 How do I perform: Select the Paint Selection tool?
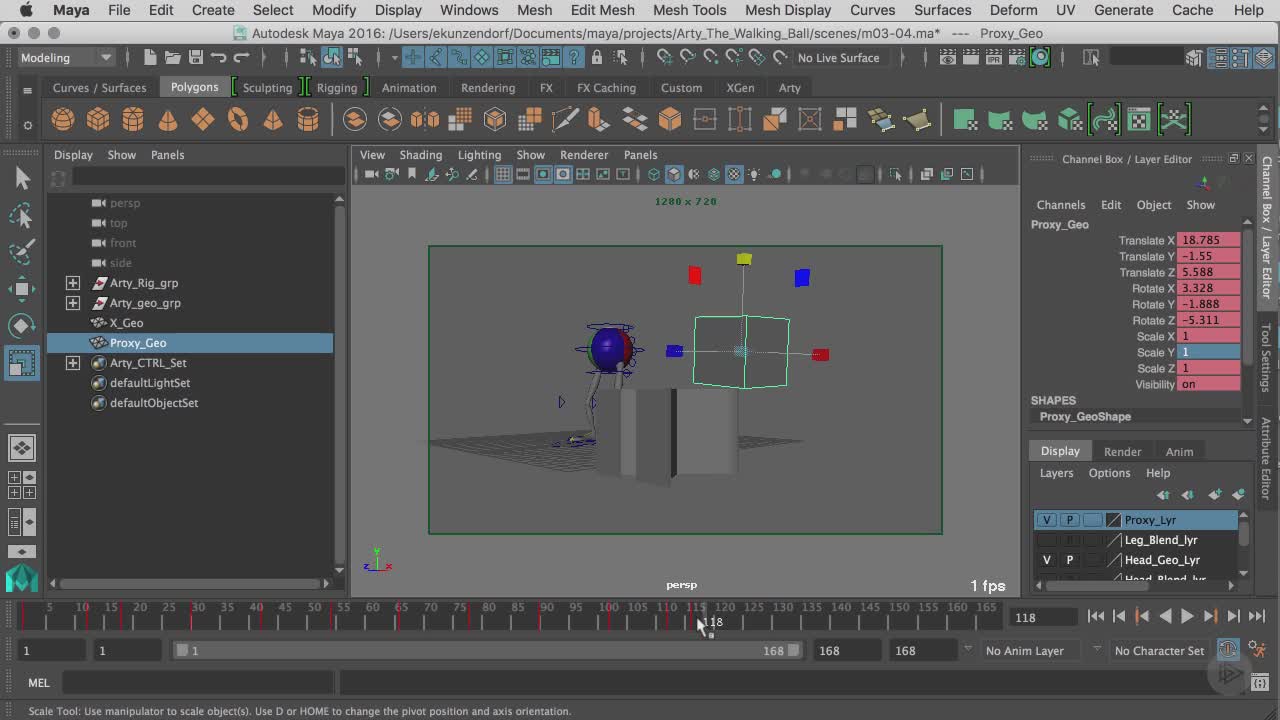(x=22, y=251)
